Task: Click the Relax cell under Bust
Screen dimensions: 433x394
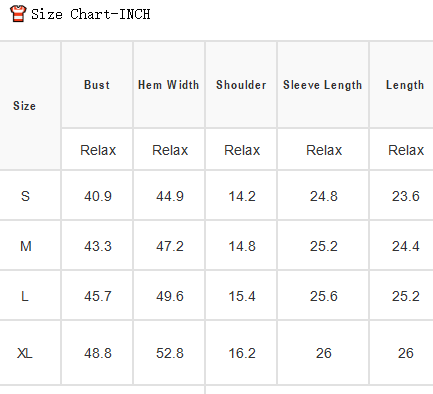Action: pos(98,150)
